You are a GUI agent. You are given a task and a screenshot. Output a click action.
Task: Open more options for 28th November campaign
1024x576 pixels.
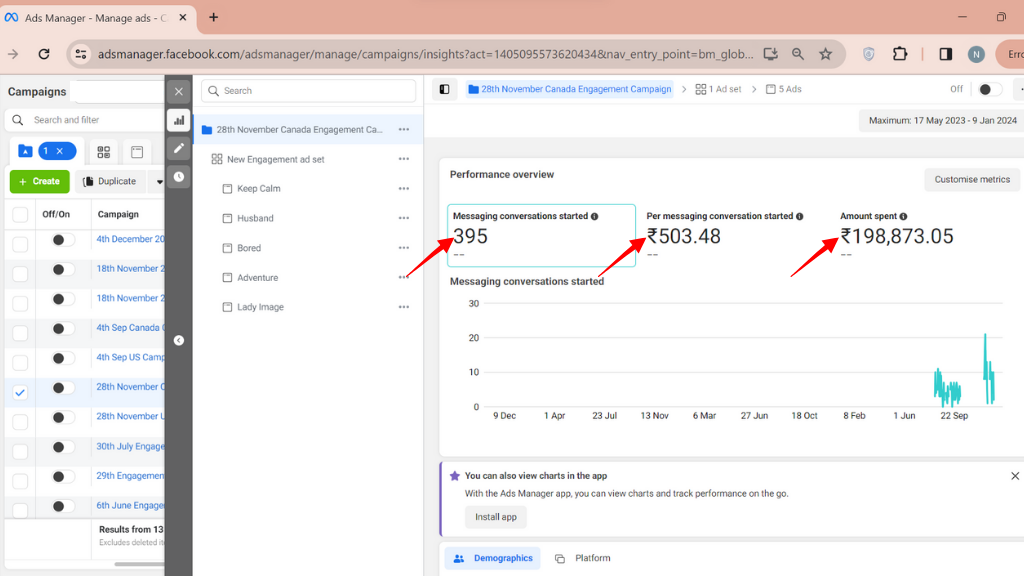404,129
